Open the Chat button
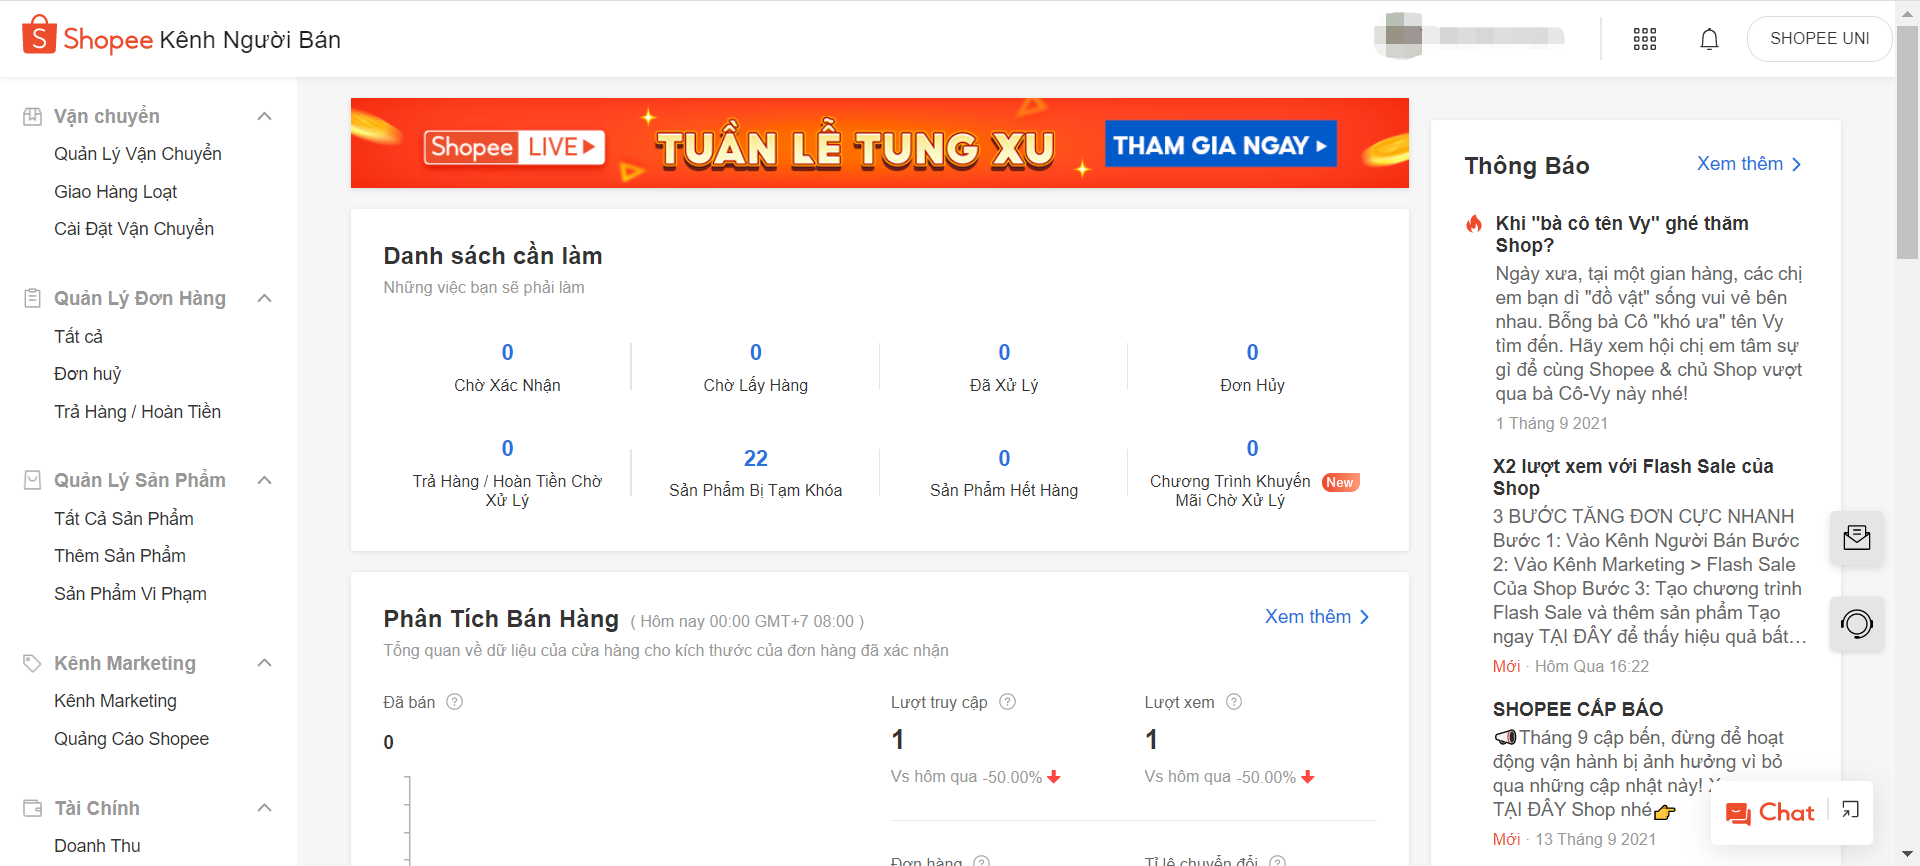 click(1771, 813)
